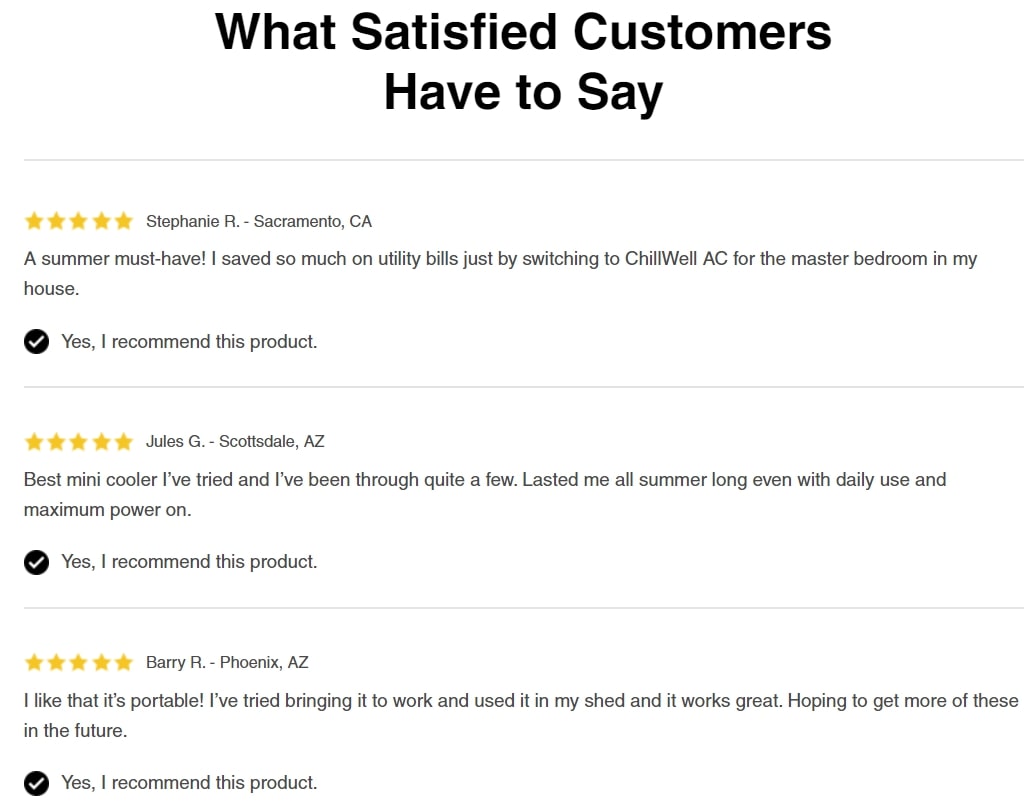Image resolution: width=1035 pixels, height=807 pixels.
Task: Click the checkmark under Jules G.'s review
Action: click(x=36, y=562)
